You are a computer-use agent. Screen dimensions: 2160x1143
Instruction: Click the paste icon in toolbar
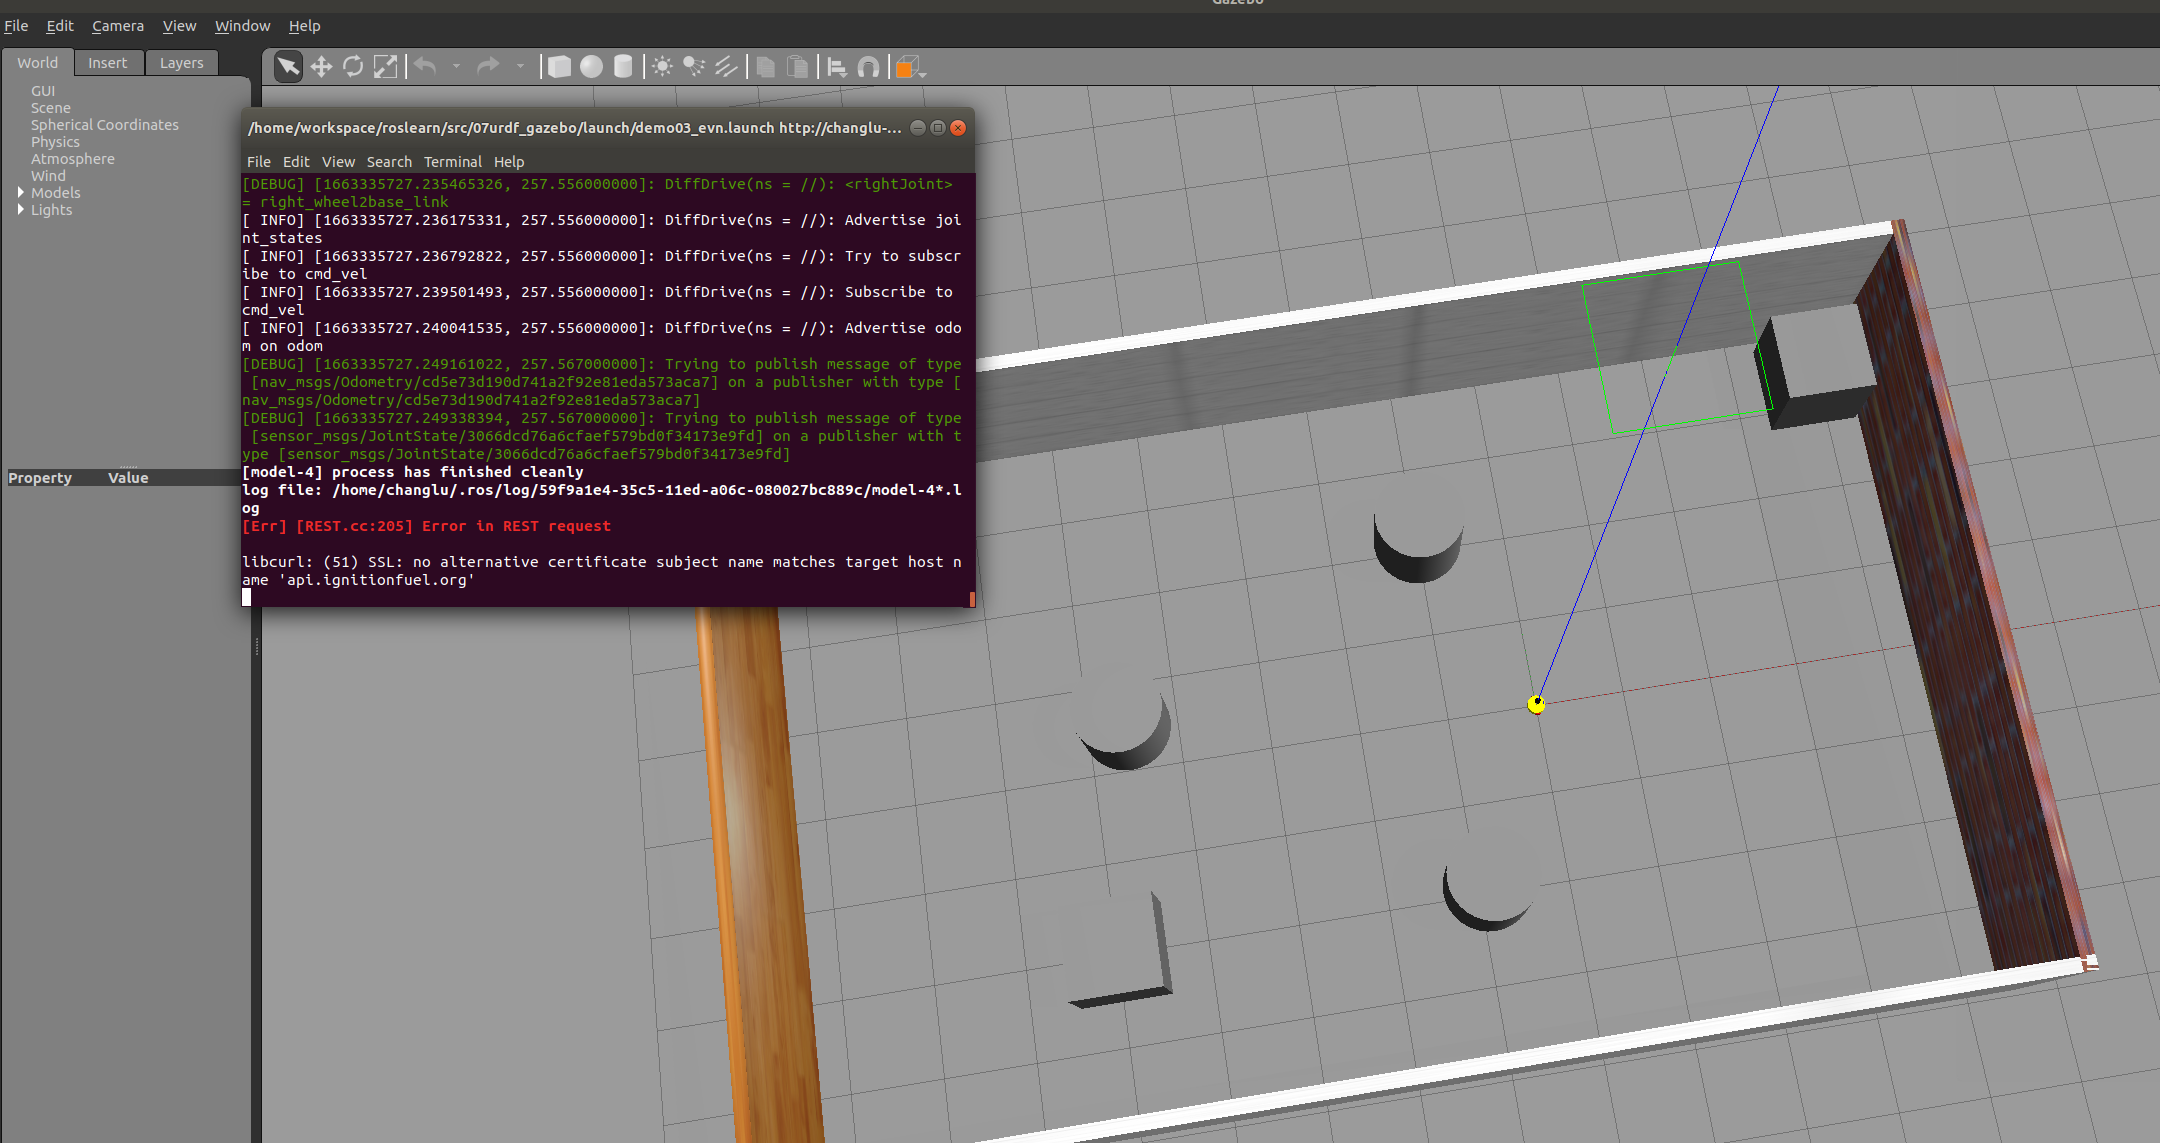coord(798,67)
